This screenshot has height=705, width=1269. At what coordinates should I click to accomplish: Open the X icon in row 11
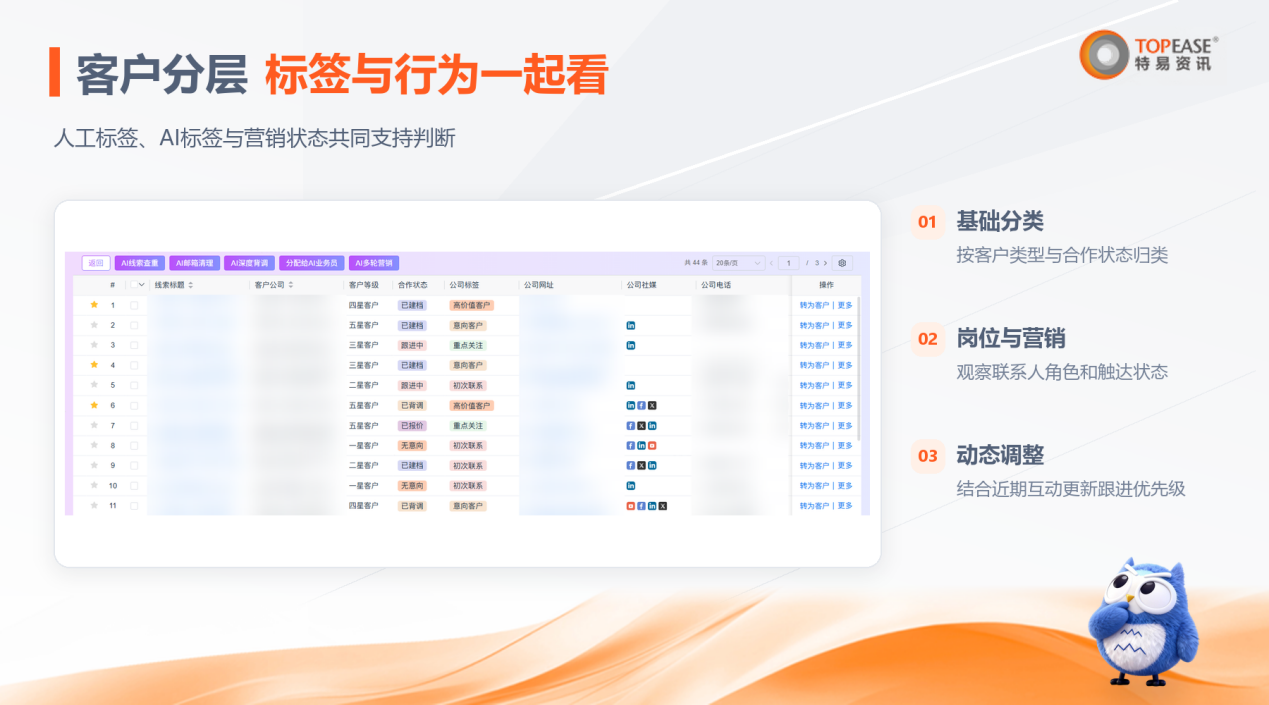click(x=662, y=506)
